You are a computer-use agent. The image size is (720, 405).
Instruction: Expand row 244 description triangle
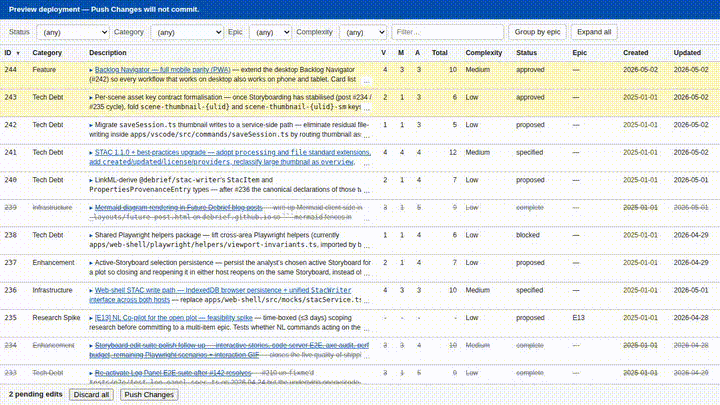tap(91, 70)
